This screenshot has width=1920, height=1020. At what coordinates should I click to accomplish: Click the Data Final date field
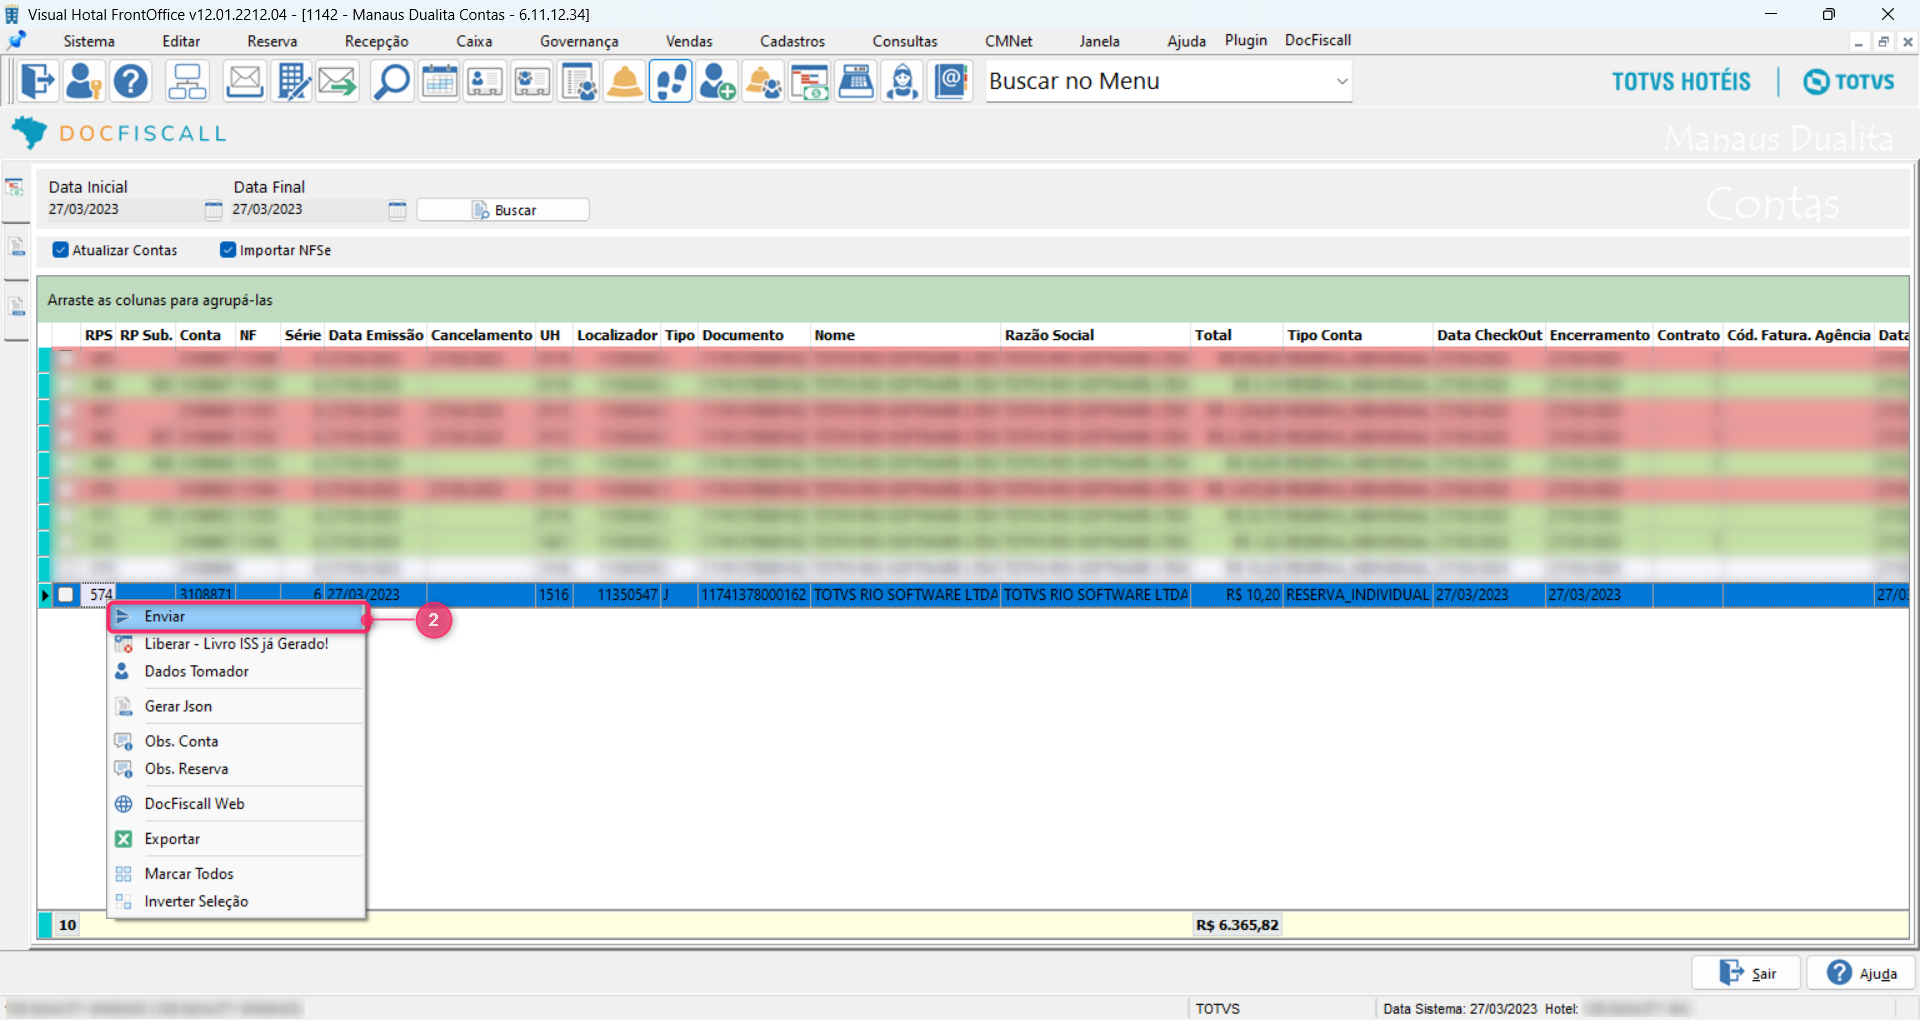pos(308,210)
